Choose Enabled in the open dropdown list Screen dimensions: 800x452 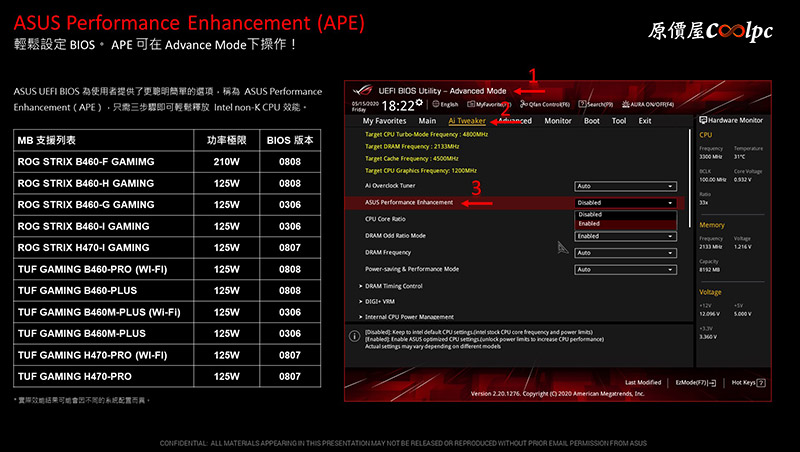point(626,224)
